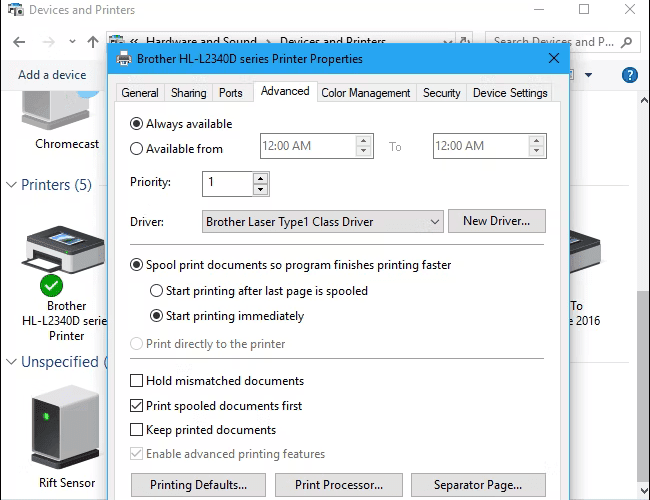650x500 pixels.
Task: Click the New Driver... button
Action: (497, 221)
